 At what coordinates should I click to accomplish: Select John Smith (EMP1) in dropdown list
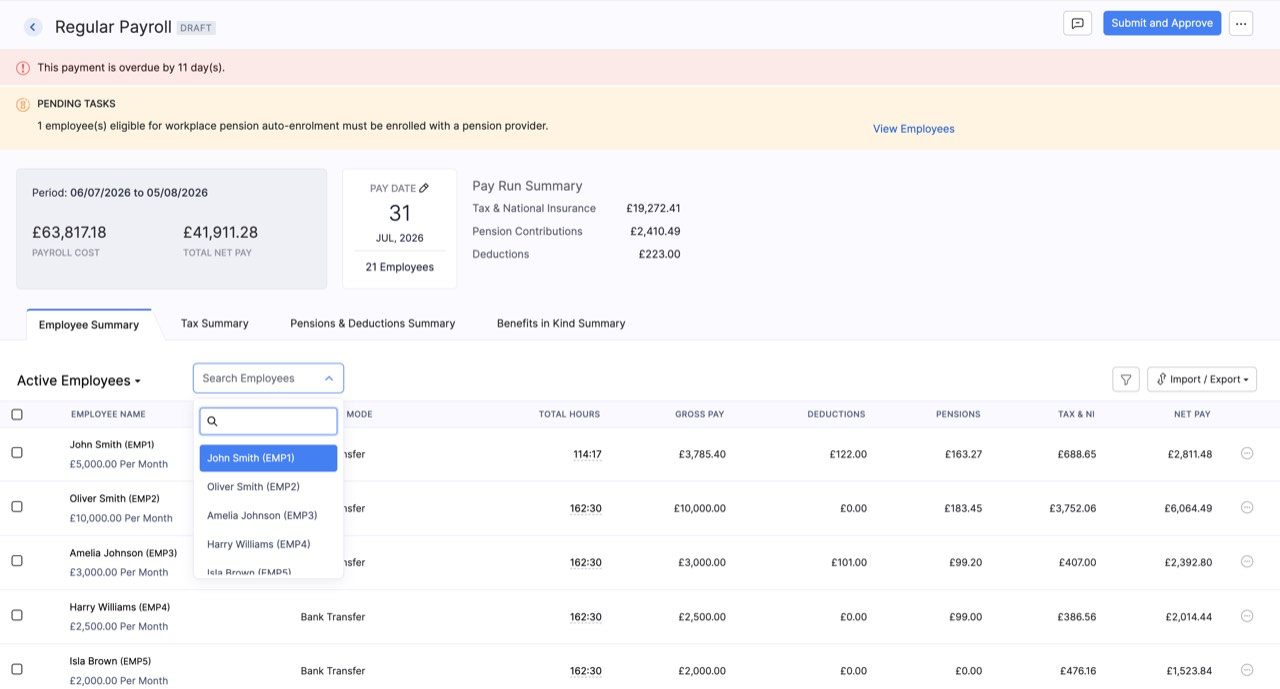coord(268,458)
